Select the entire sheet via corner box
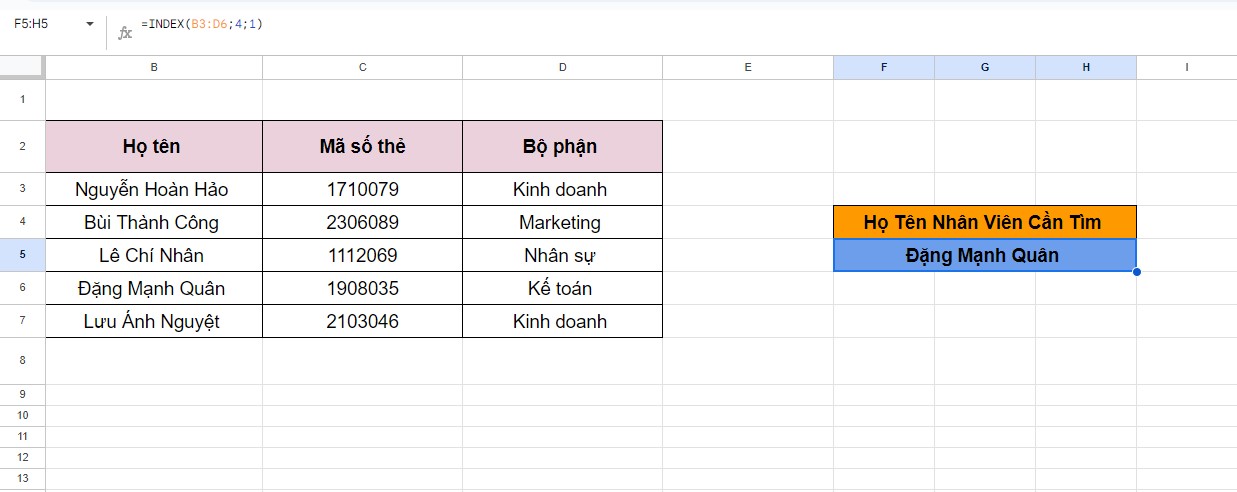The width and height of the screenshot is (1237, 492). pyautogui.click(x=22, y=67)
